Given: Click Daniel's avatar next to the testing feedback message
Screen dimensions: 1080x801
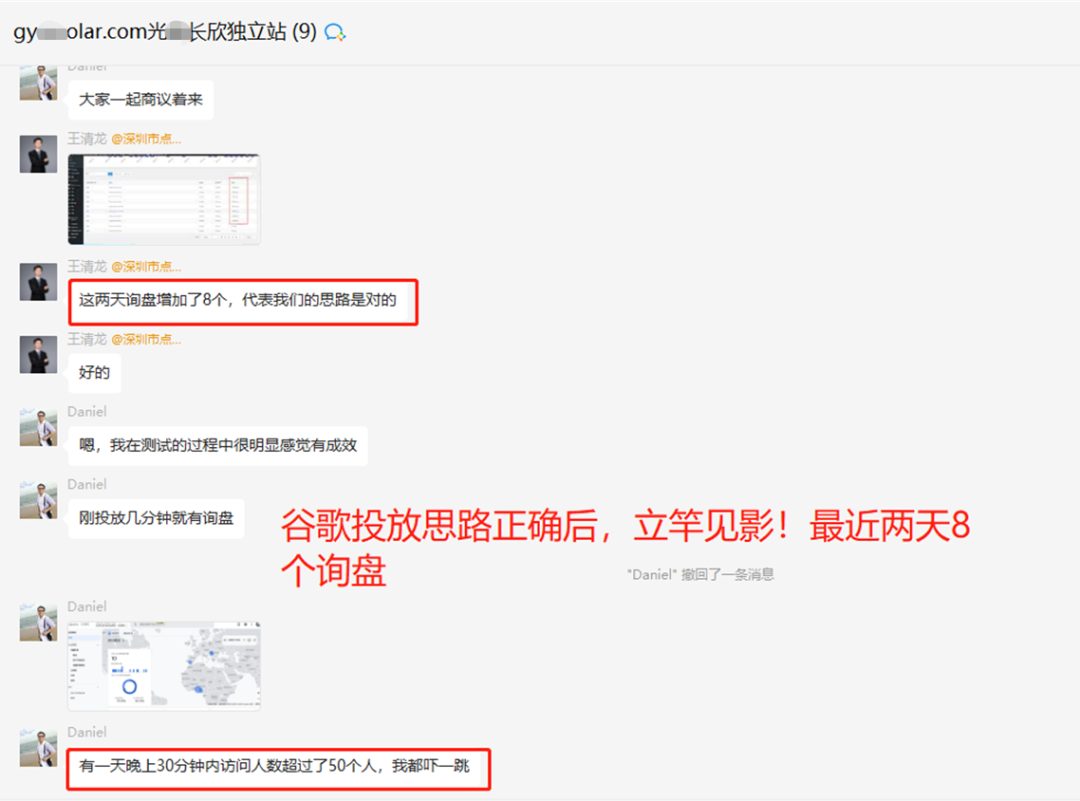Looking at the screenshot, I should click(x=37, y=428).
